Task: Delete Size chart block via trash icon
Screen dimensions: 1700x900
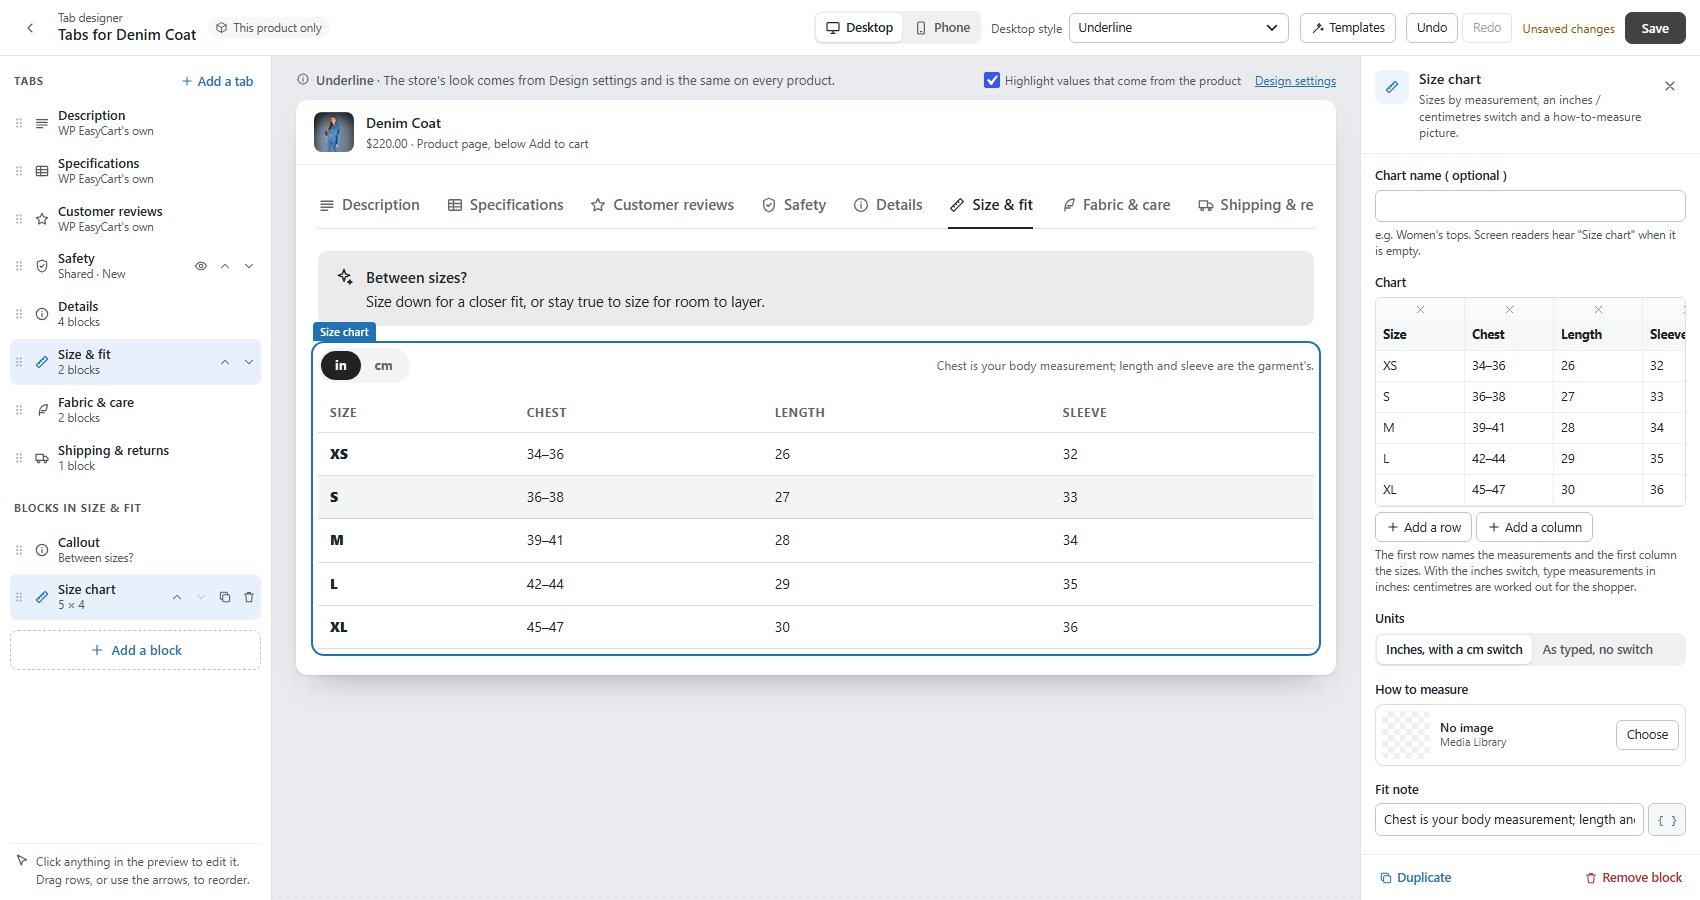Action: (x=249, y=597)
